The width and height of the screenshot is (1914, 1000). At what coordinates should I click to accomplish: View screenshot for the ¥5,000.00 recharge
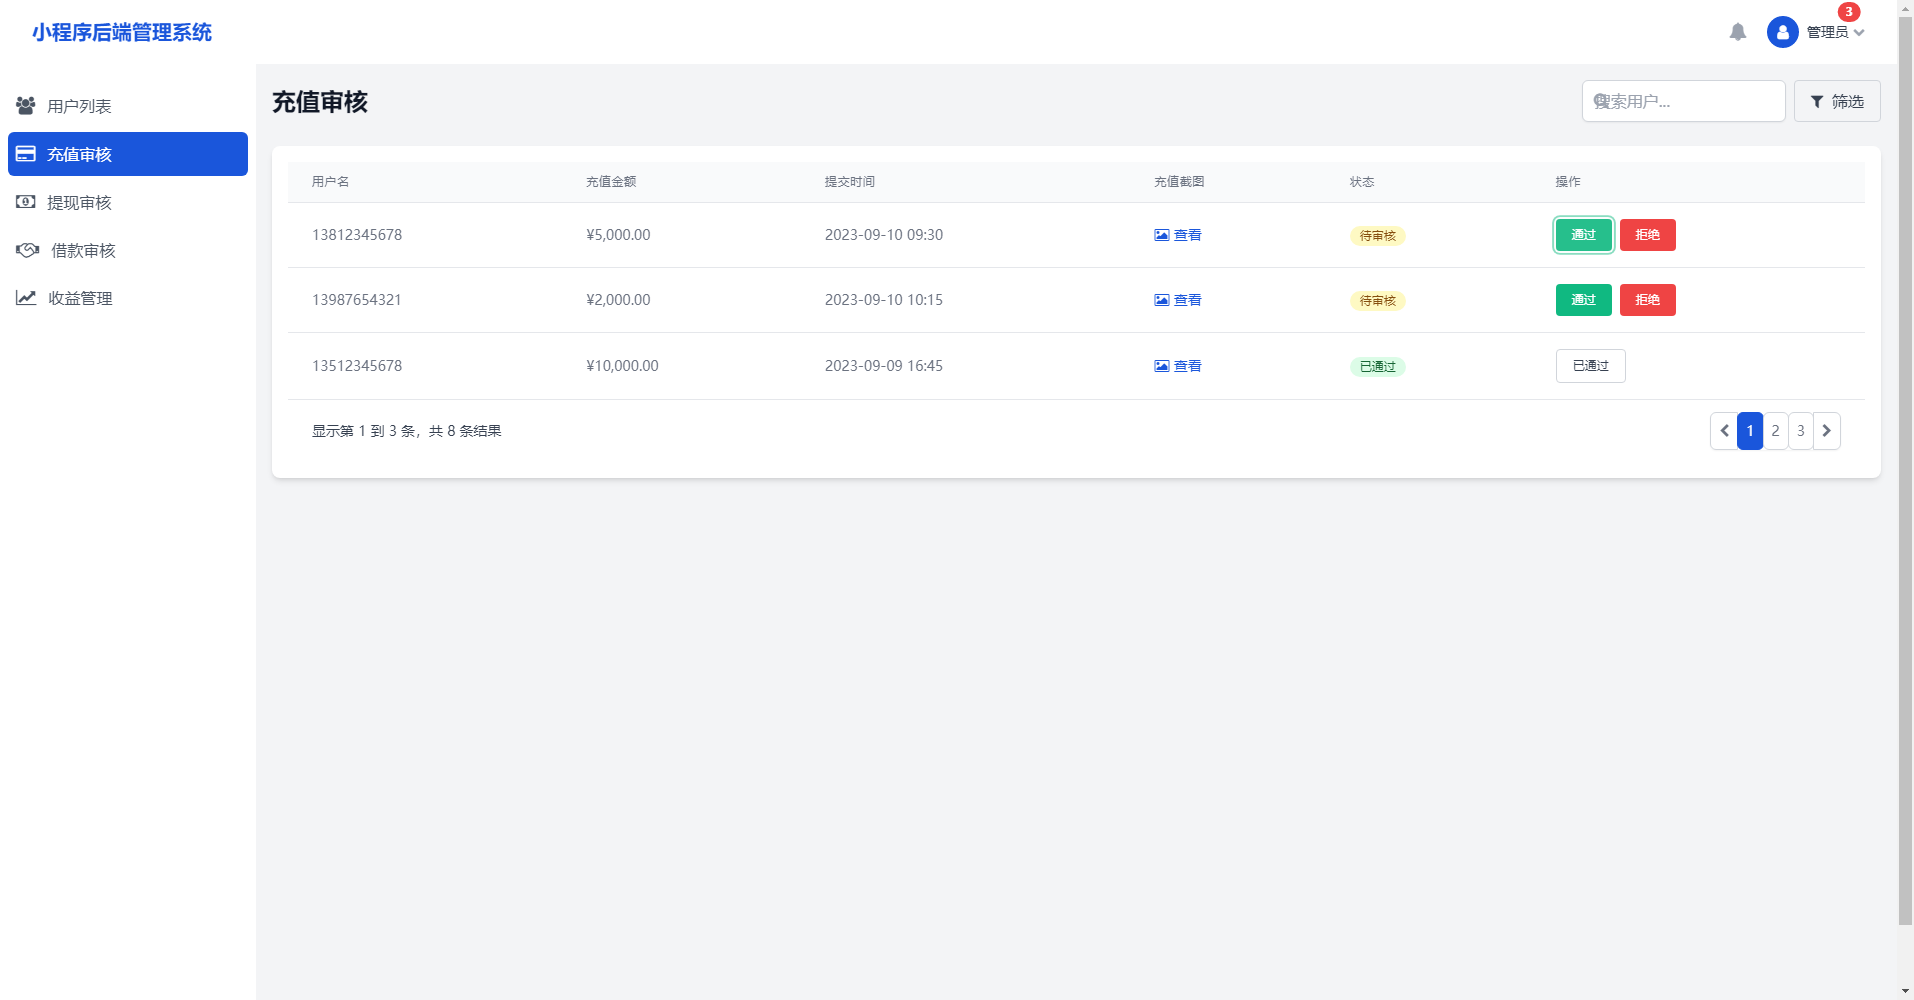coord(1178,235)
